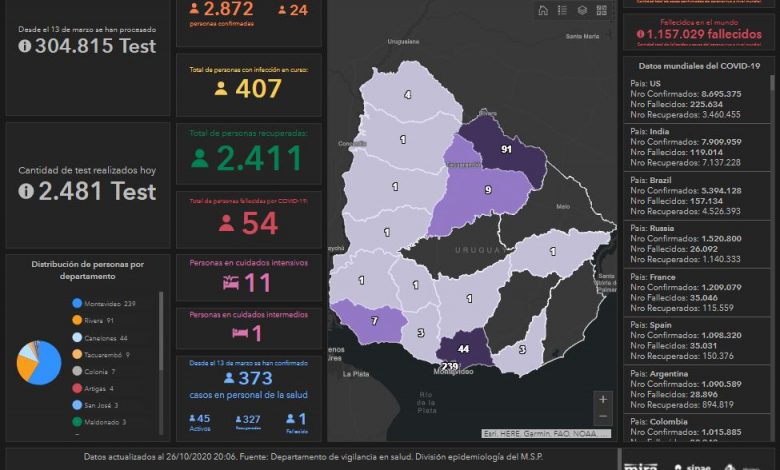Viewport: 780px width, 470px height.
Task: Click the intensive care bed icon
Action: click(x=230, y=284)
